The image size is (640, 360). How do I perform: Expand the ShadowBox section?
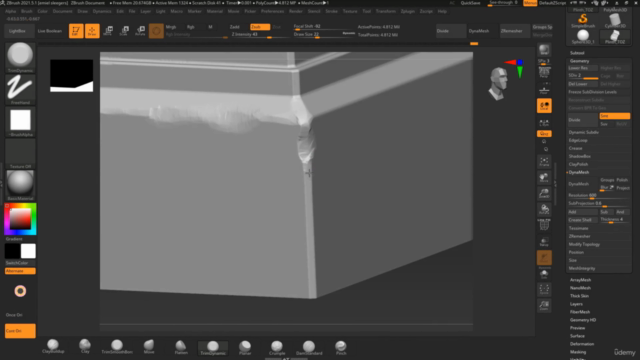[x=580, y=156]
